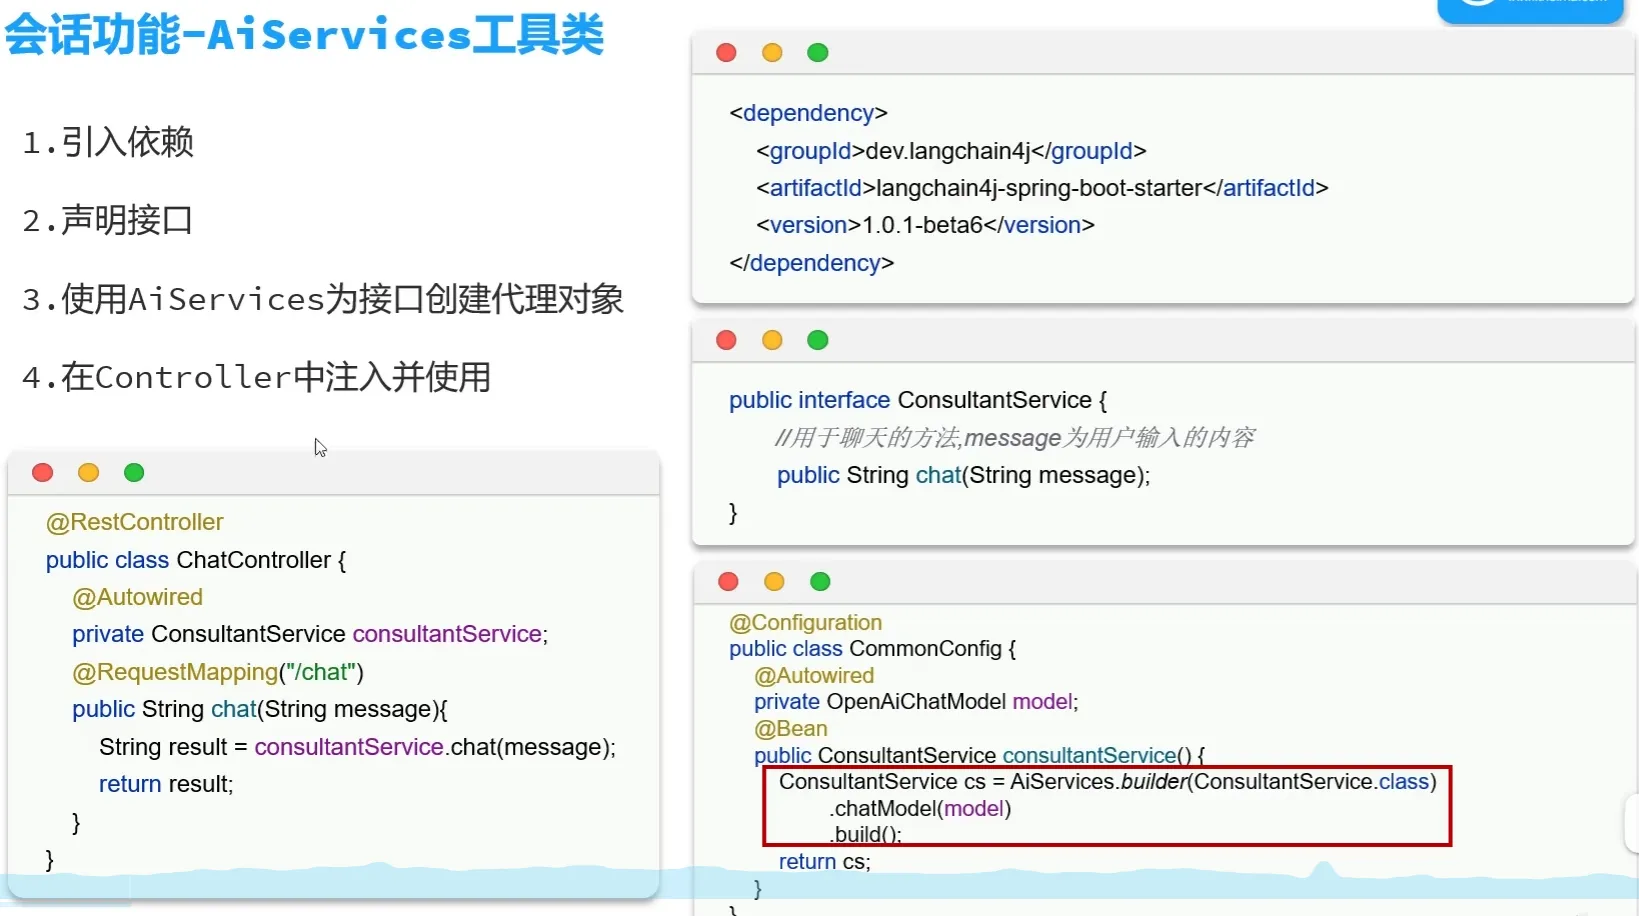Click the red dot on the ConsultantService interface window

point(727,340)
